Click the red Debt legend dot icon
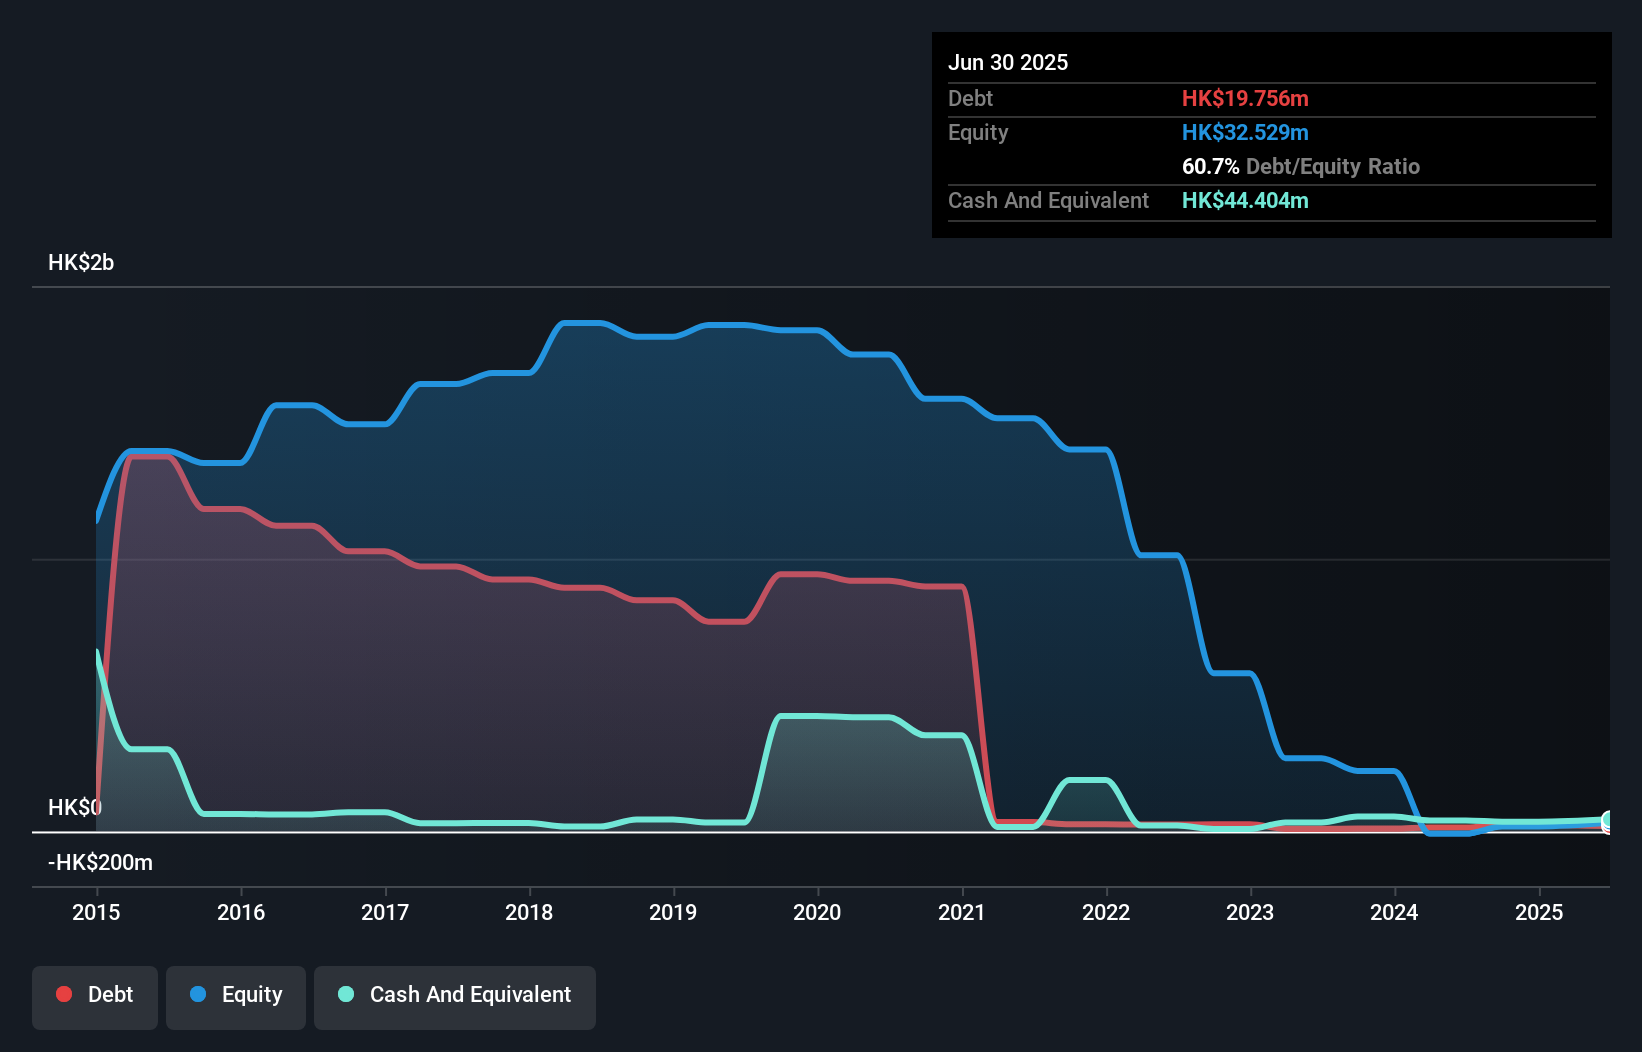Screen dimensions: 1642x1052 tap(62, 994)
